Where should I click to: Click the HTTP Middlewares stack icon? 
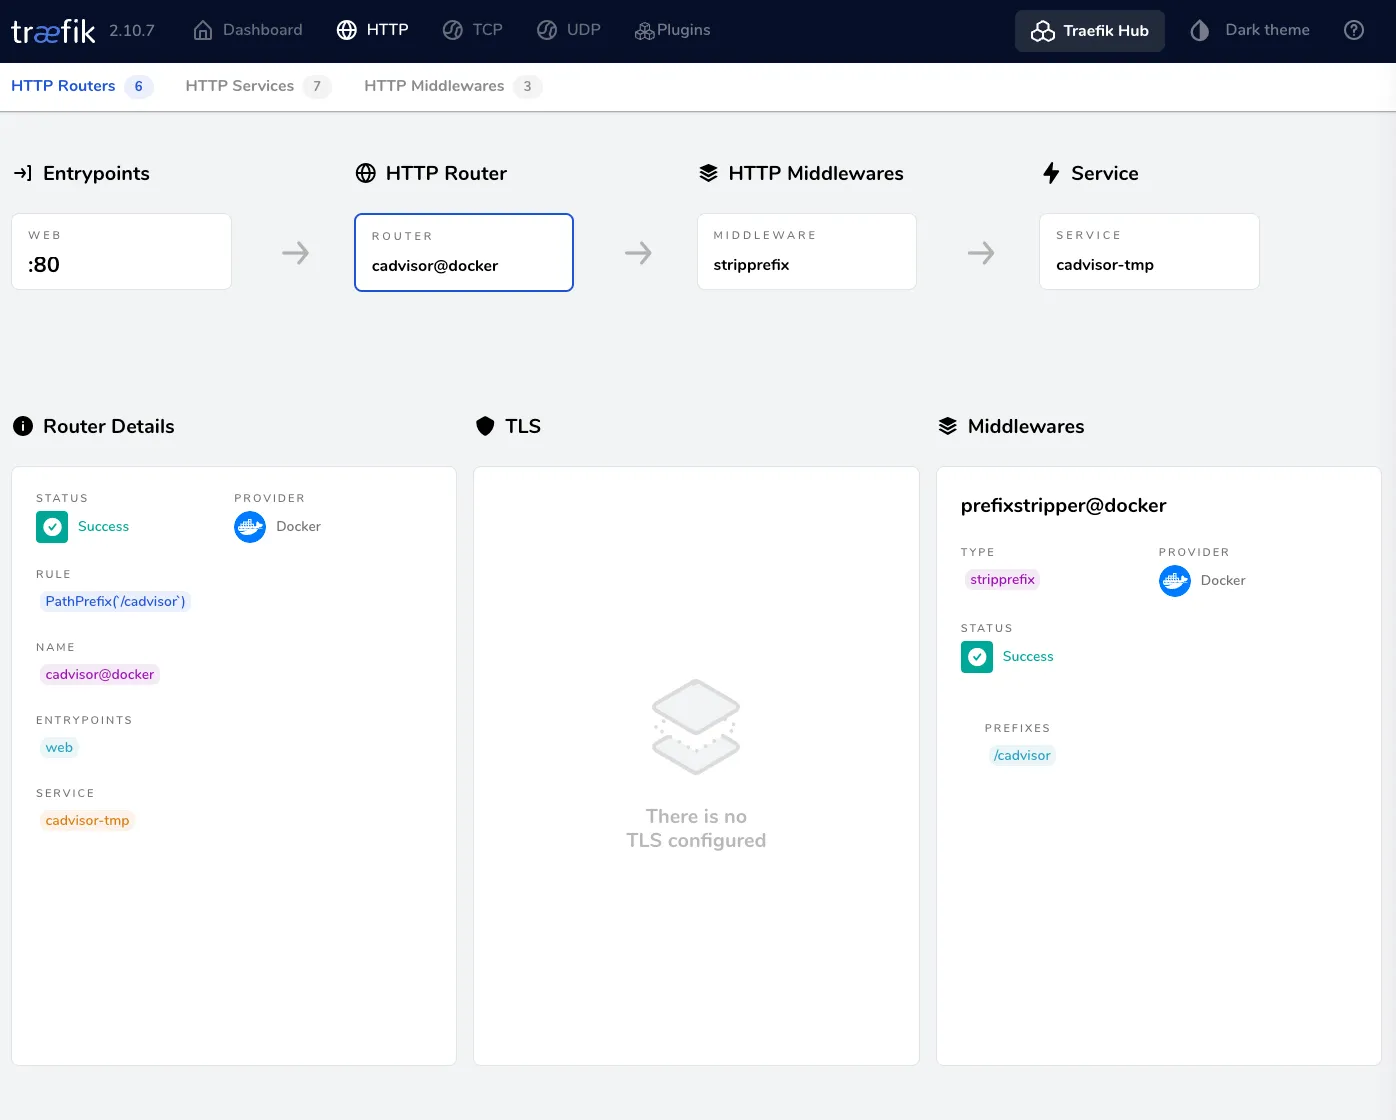pyautogui.click(x=709, y=172)
